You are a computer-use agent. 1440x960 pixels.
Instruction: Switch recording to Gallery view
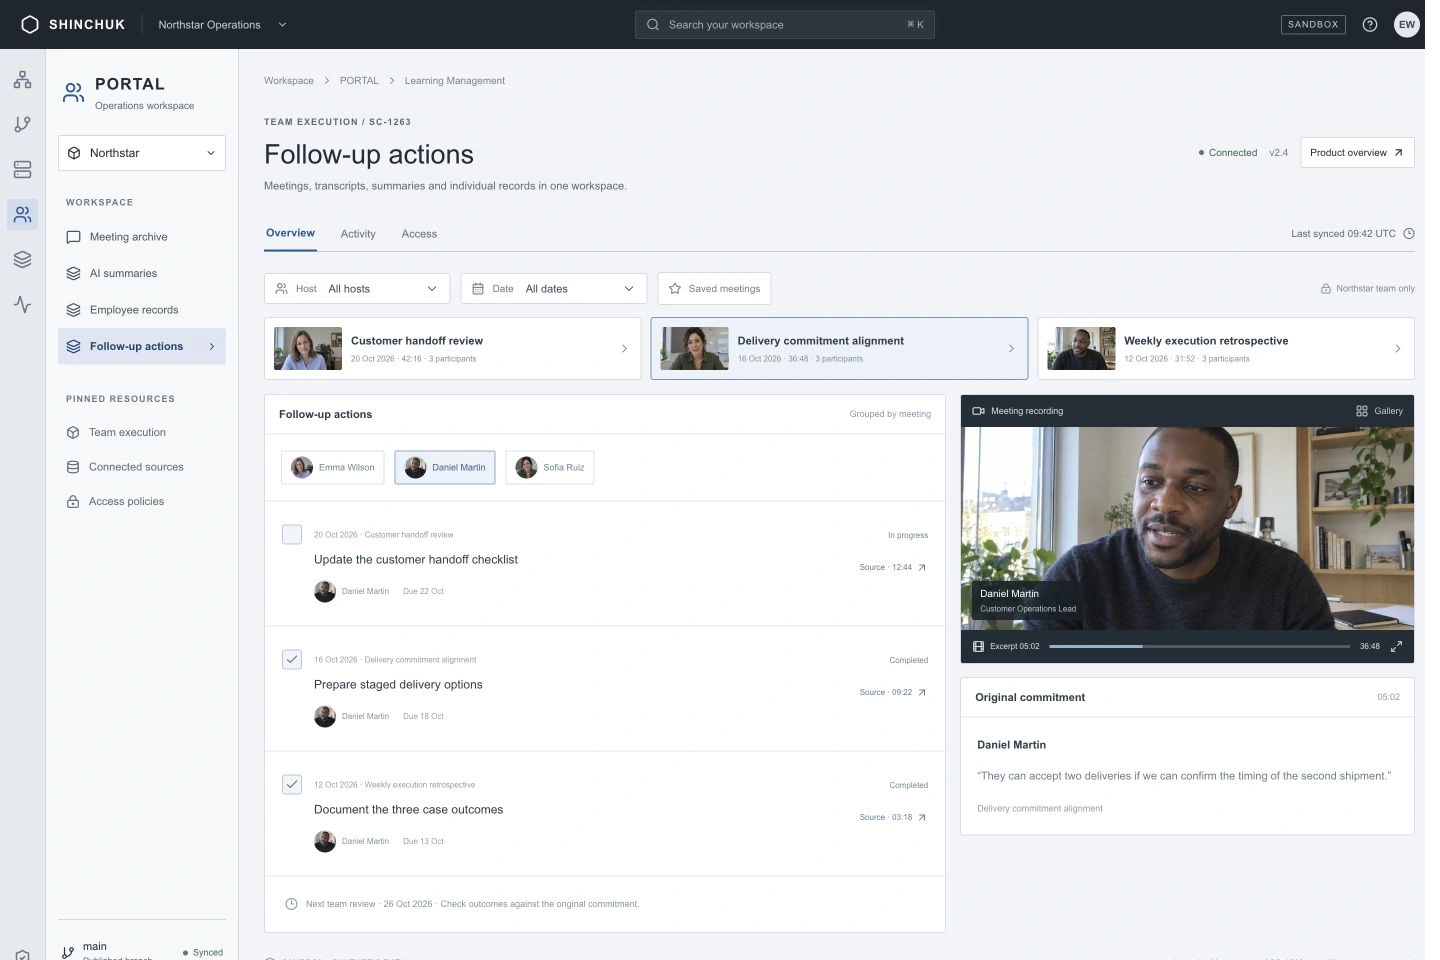coord(1379,411)
